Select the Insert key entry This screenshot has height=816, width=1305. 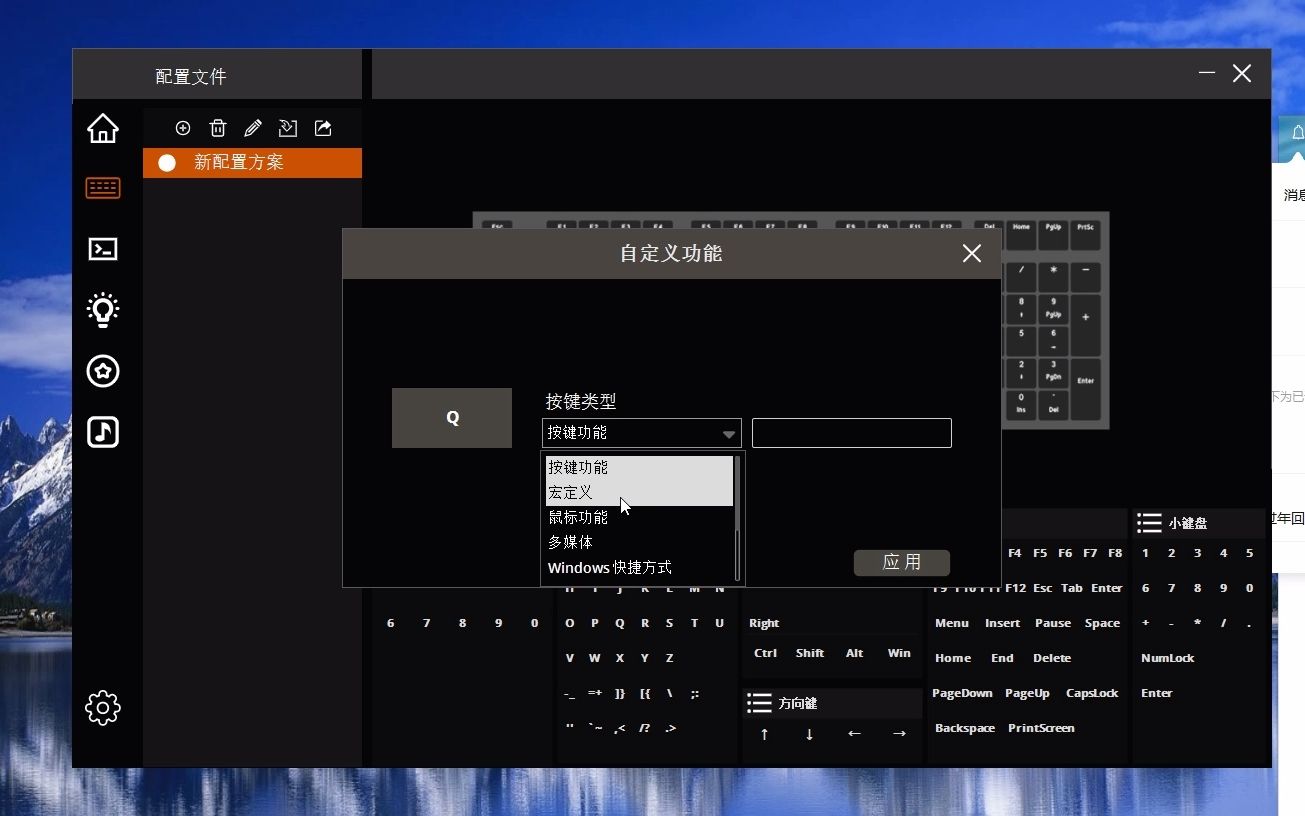(x=1003, y=623)
